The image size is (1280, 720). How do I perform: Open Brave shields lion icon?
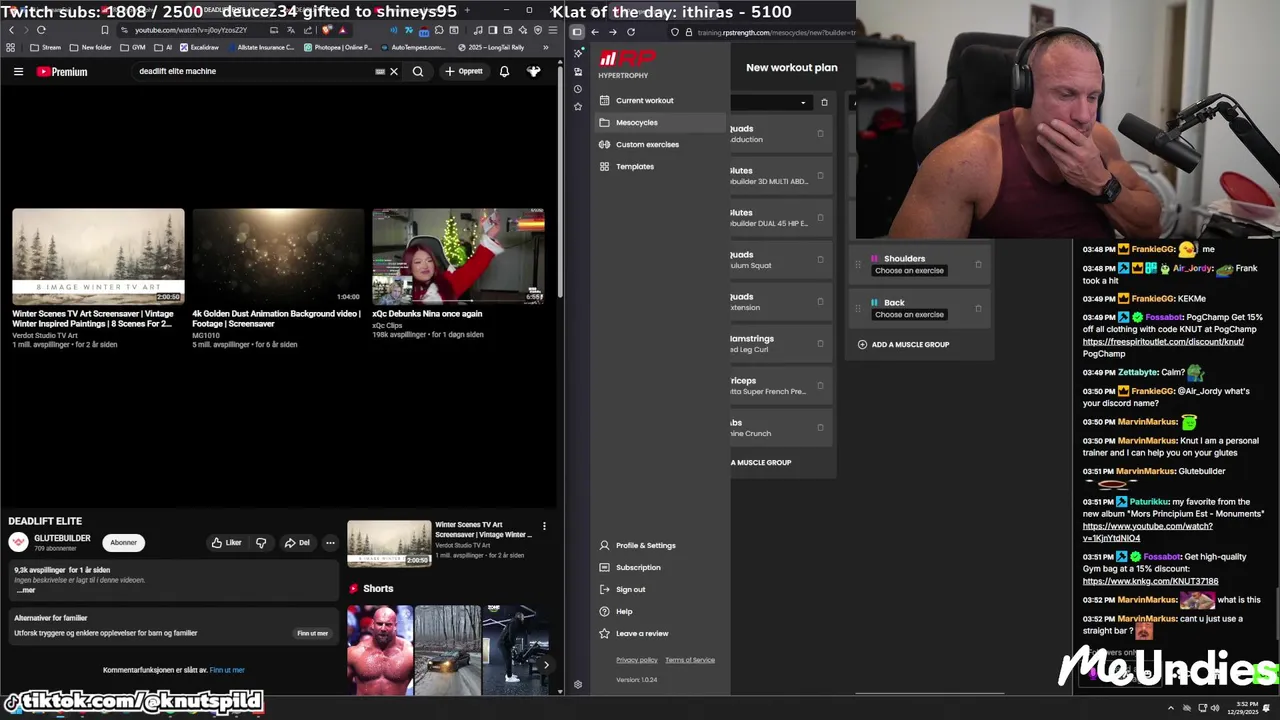(x=327, y=30)
